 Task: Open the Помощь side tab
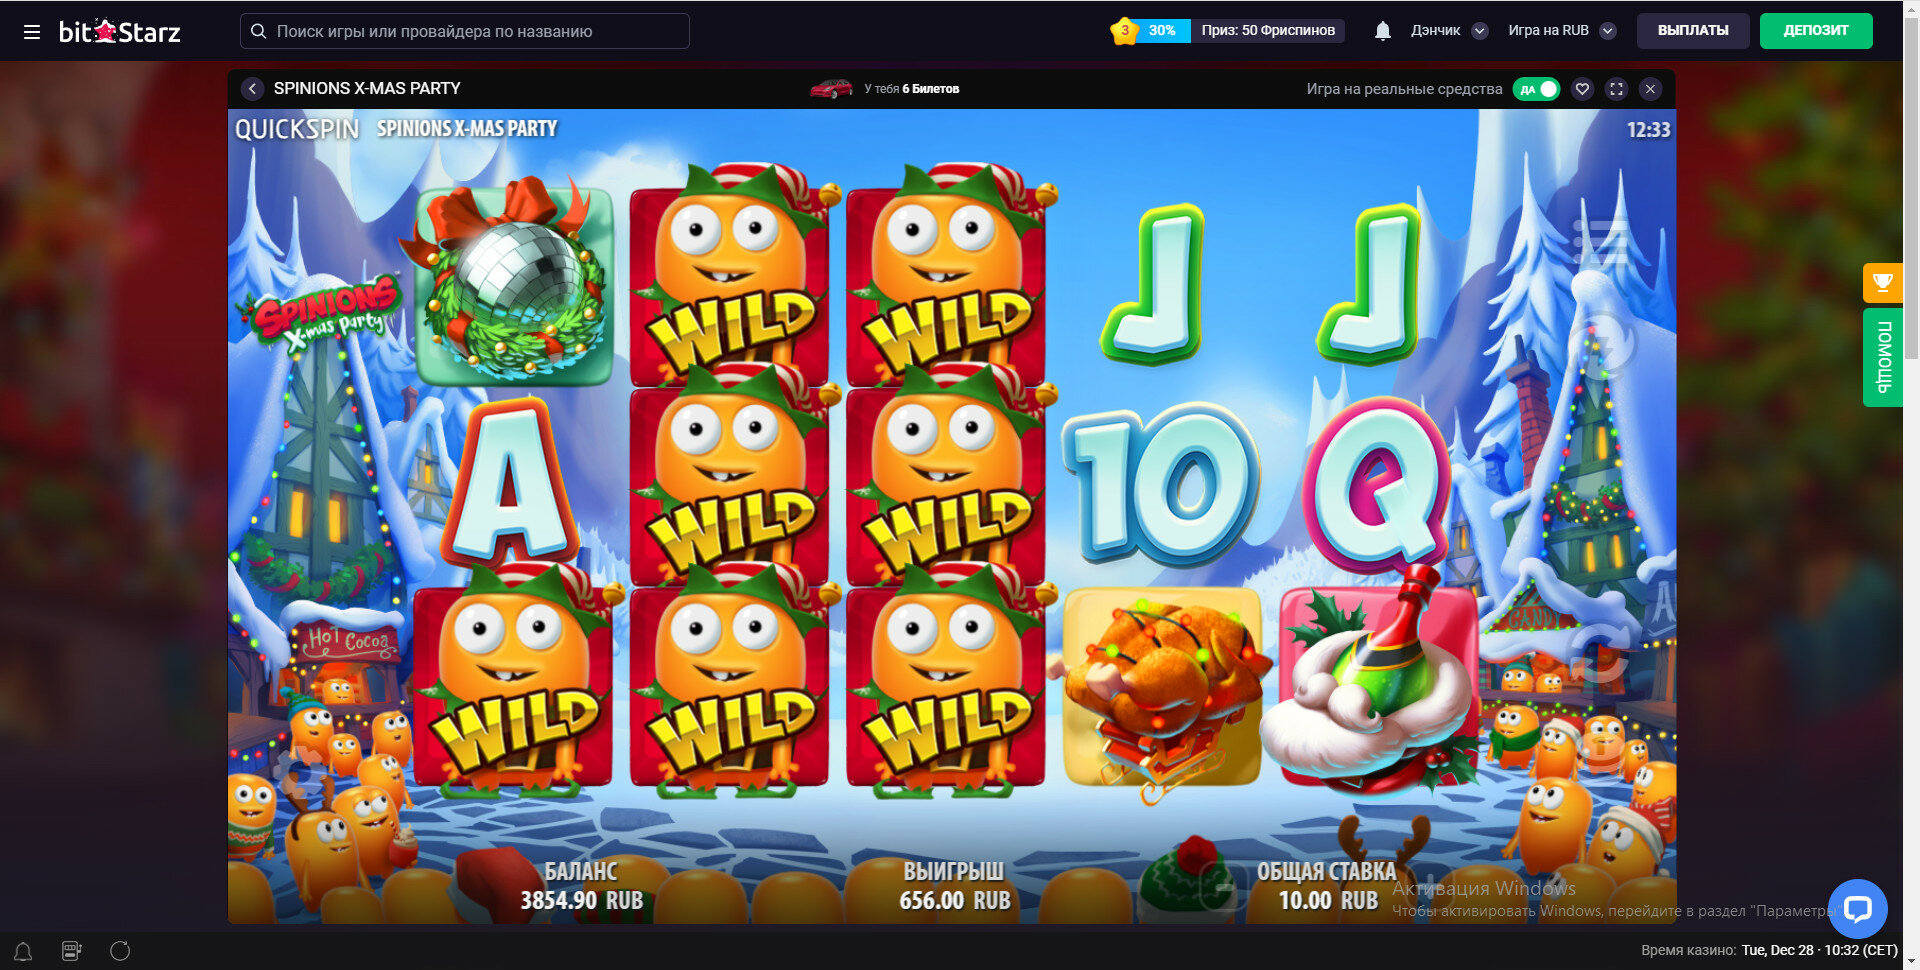click(1882, 357)
